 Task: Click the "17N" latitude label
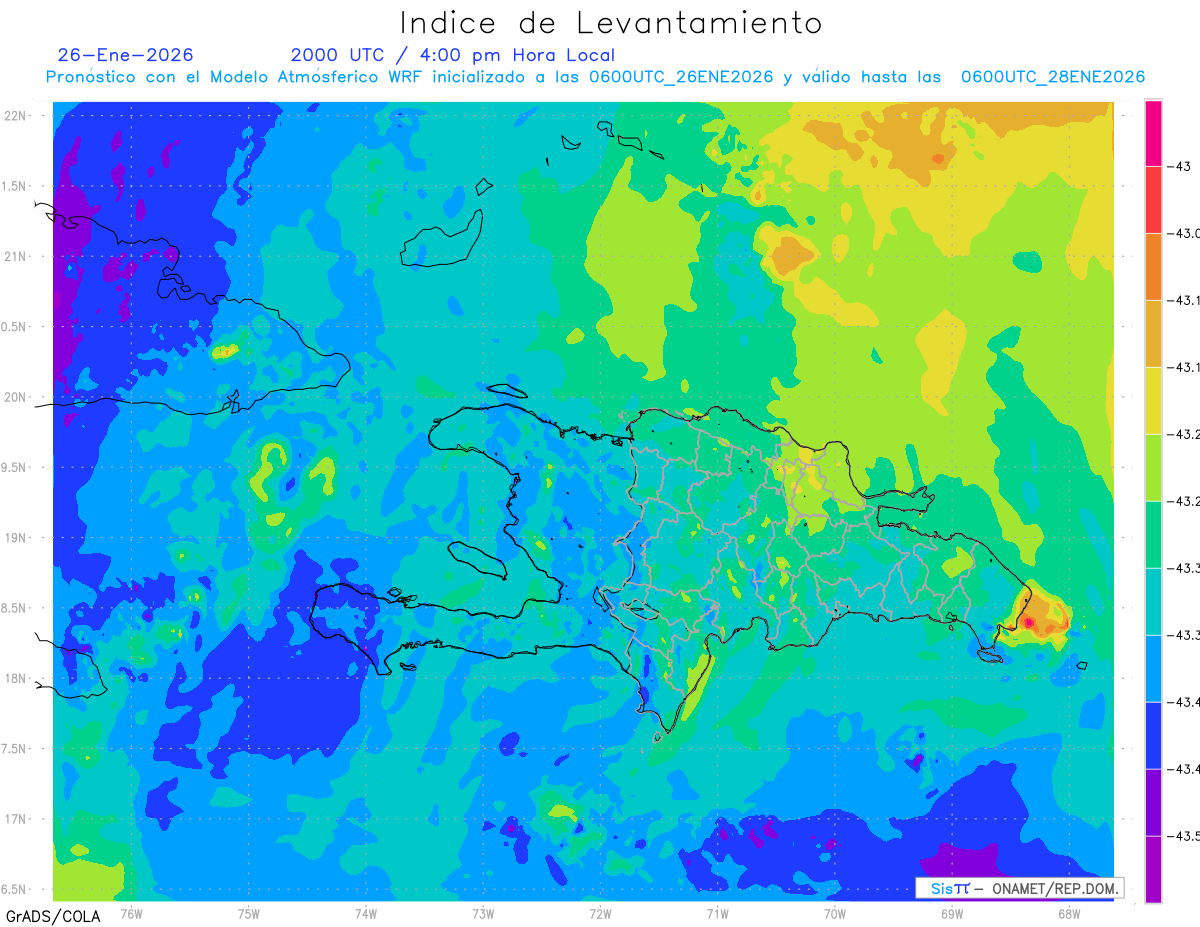(x=16, y=819)
